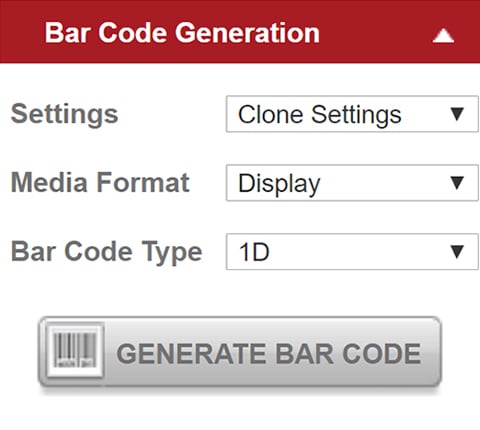Click the Display dropdown's black arrow
Image resolution: width=480 pixels, height=430 pixels.
pos(457,183)
